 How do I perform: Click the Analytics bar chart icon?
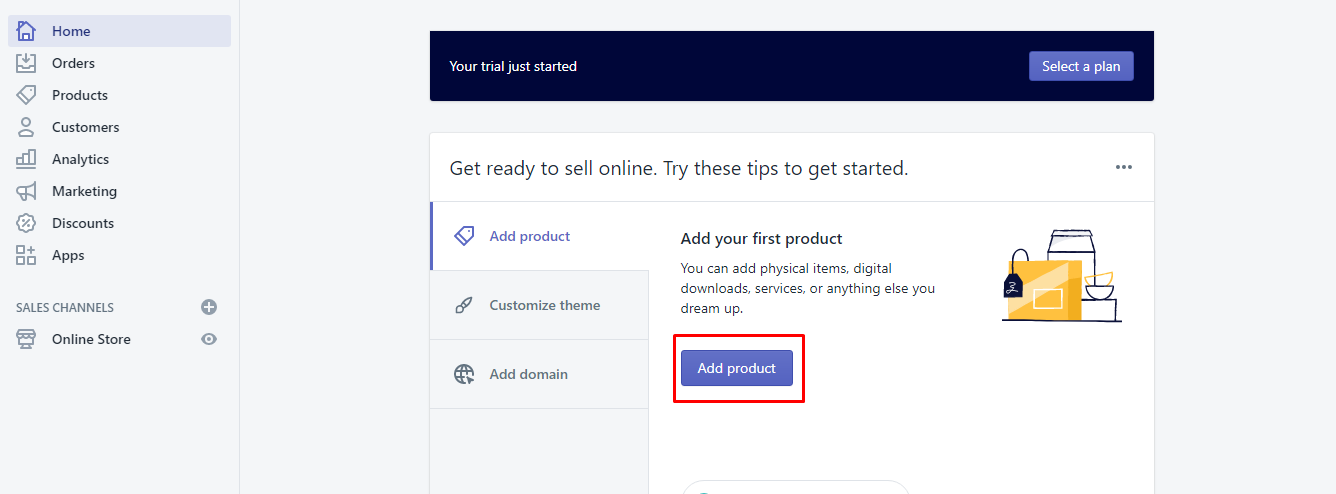(x=26, y=159)
